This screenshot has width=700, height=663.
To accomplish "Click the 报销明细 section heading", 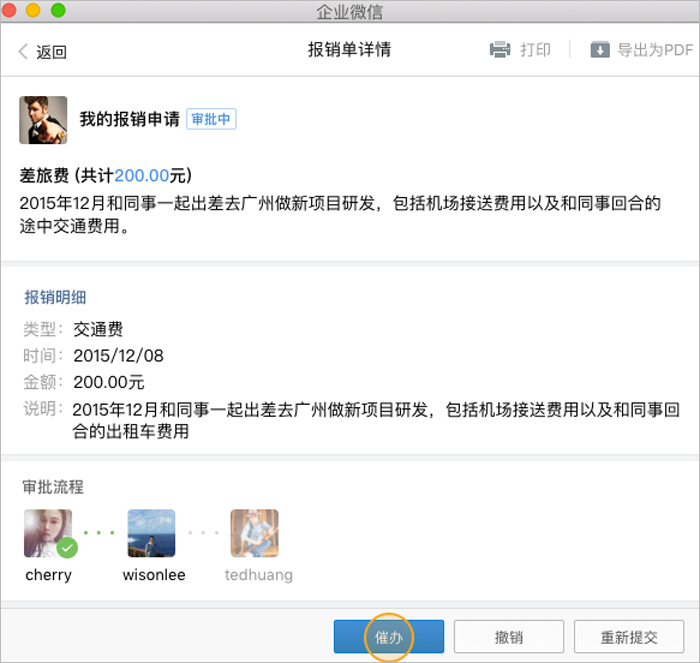I will (x=55, y=297).
